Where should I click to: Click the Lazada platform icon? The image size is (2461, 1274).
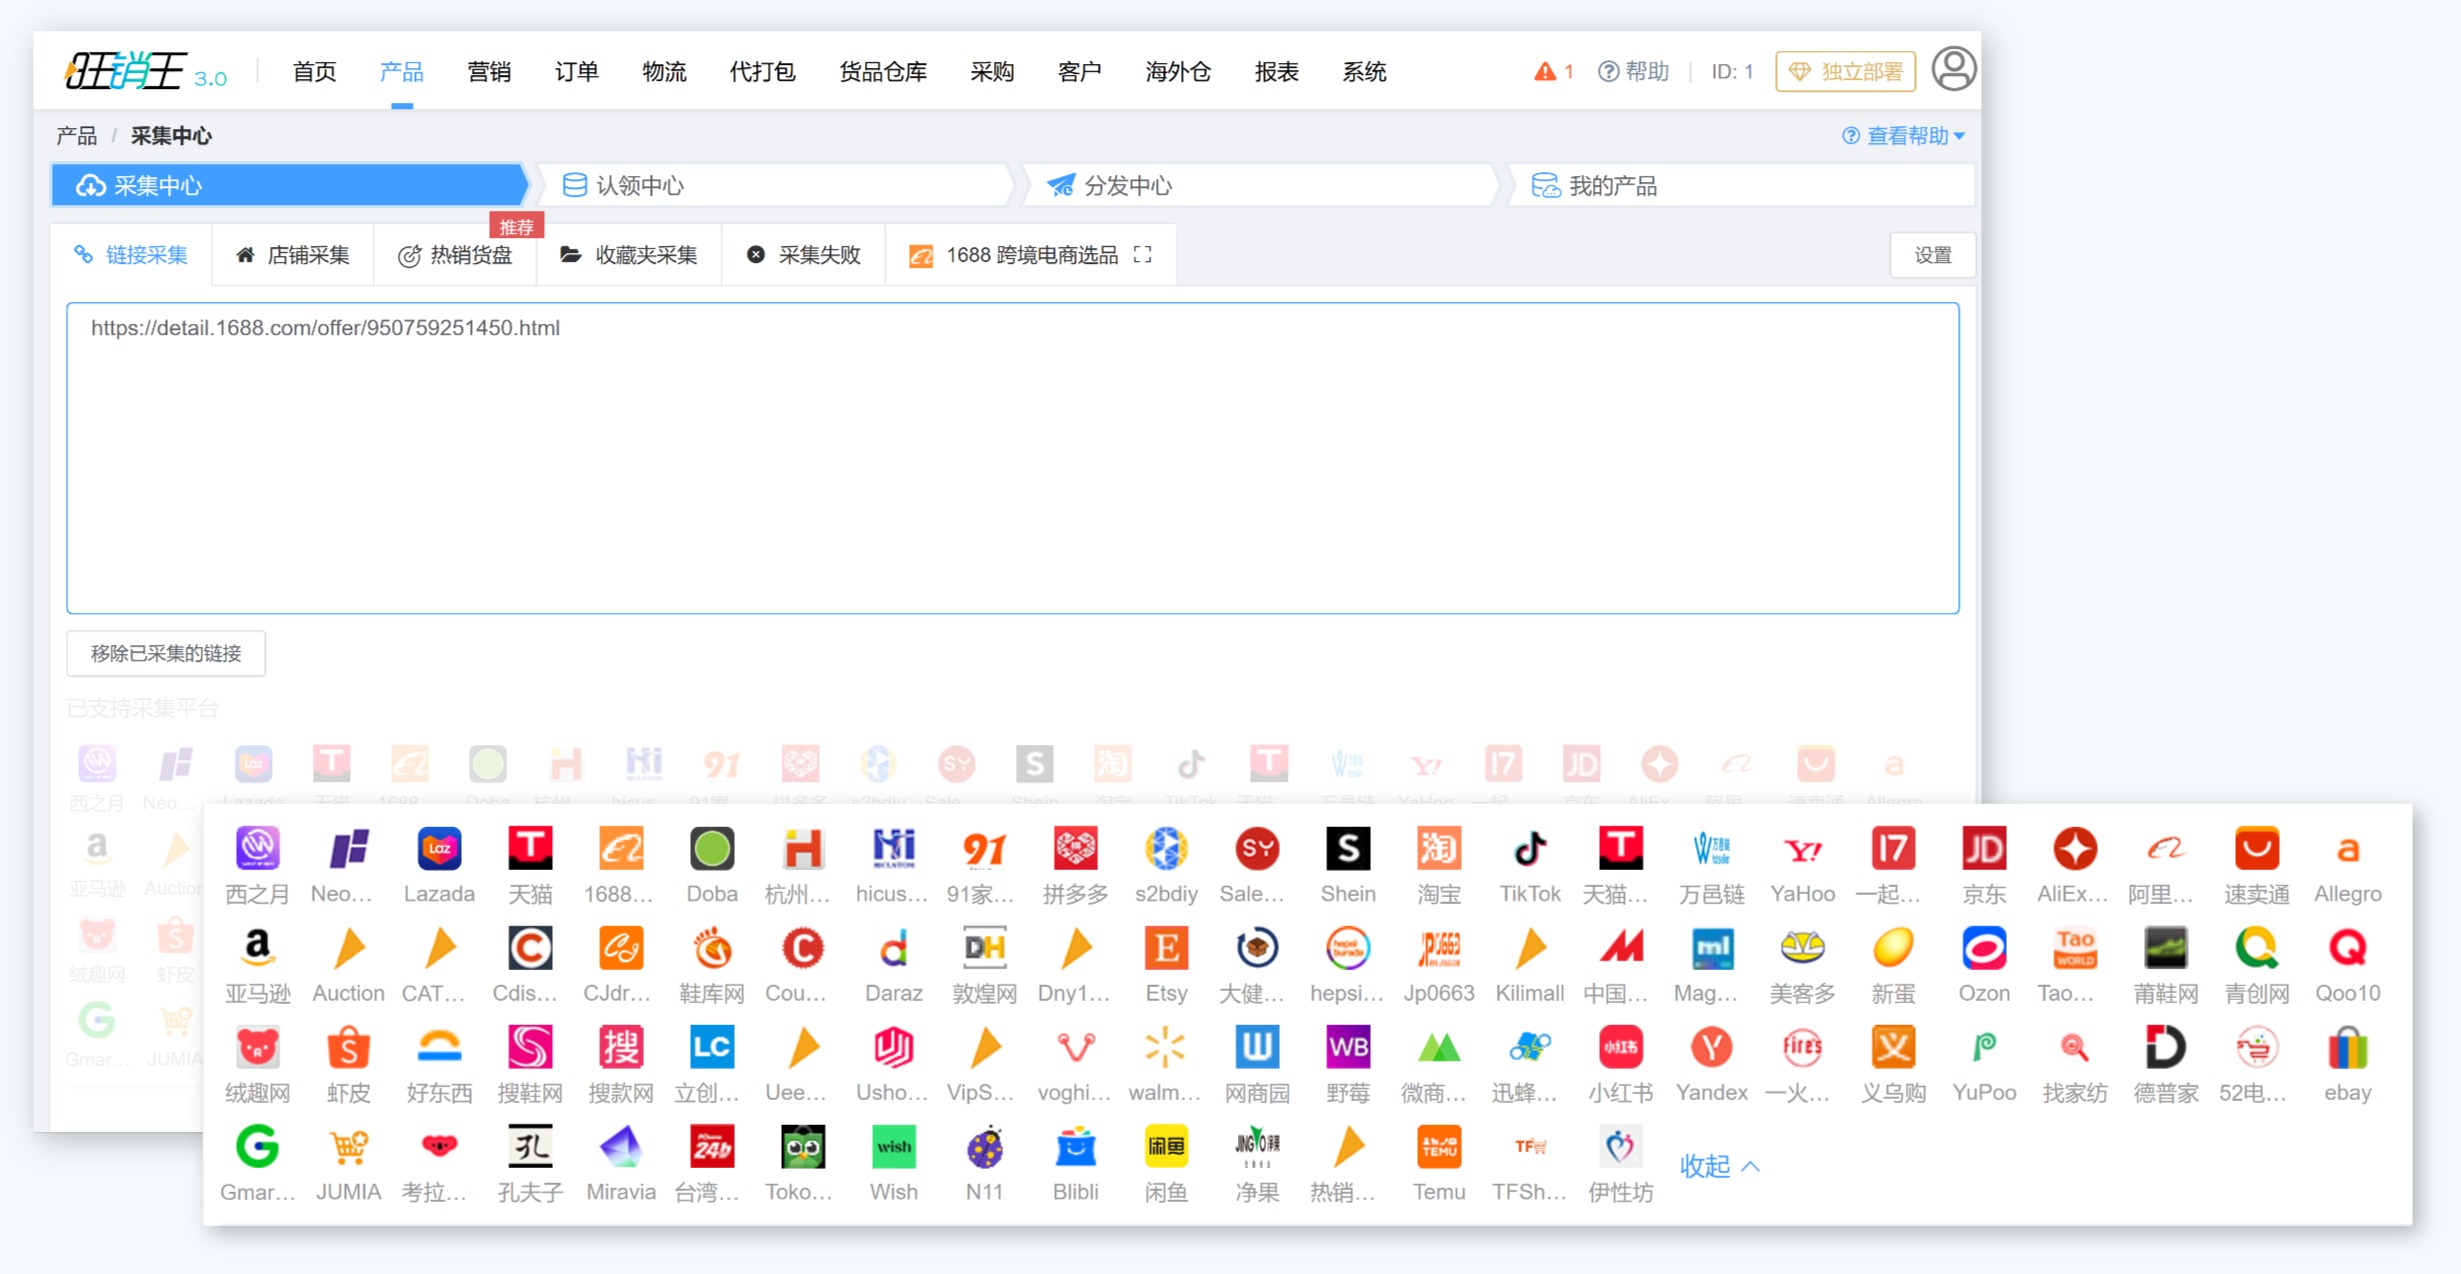(439, 849)
